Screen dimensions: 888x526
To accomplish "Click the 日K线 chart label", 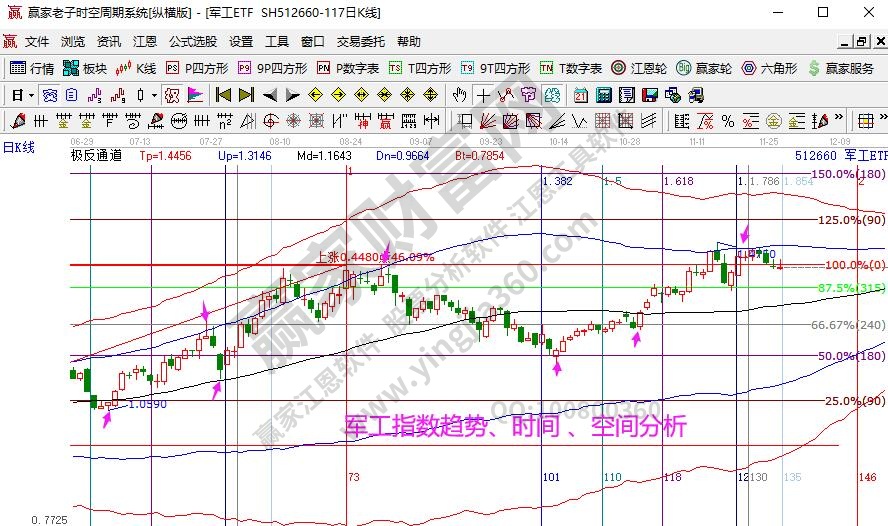I will tap(17, 147).
